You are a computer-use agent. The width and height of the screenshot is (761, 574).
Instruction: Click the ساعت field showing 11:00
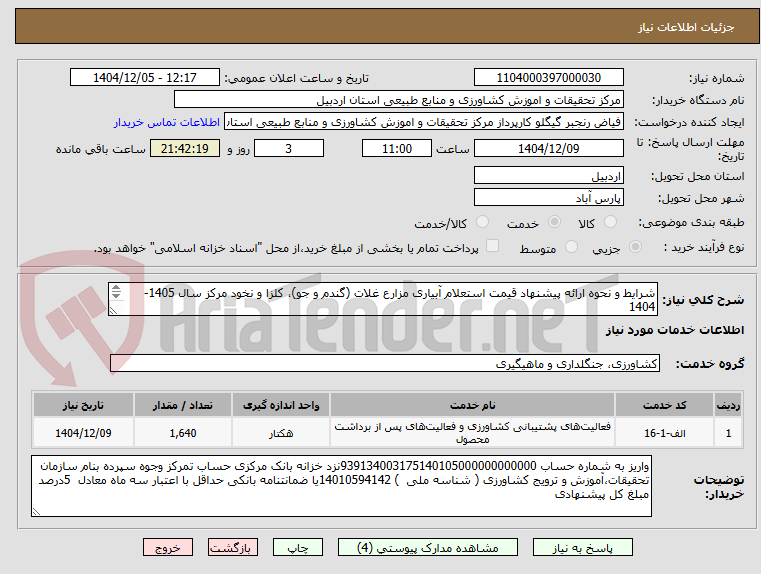click(x=397, y=148)
